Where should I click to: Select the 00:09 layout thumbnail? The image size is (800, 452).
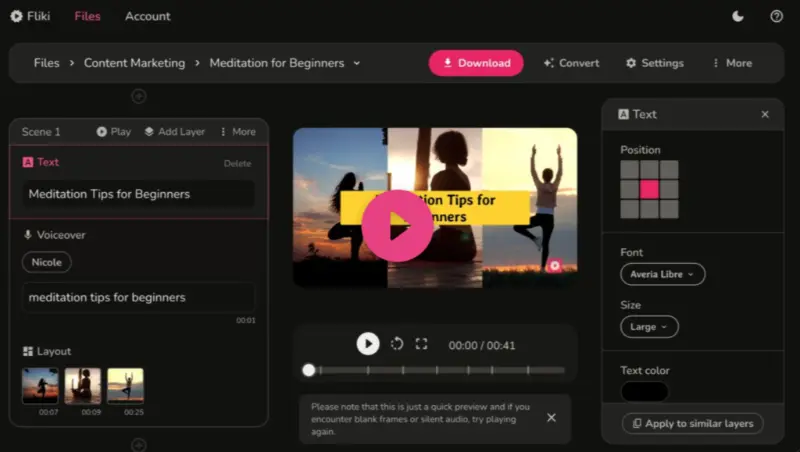(x=83, y=386)
